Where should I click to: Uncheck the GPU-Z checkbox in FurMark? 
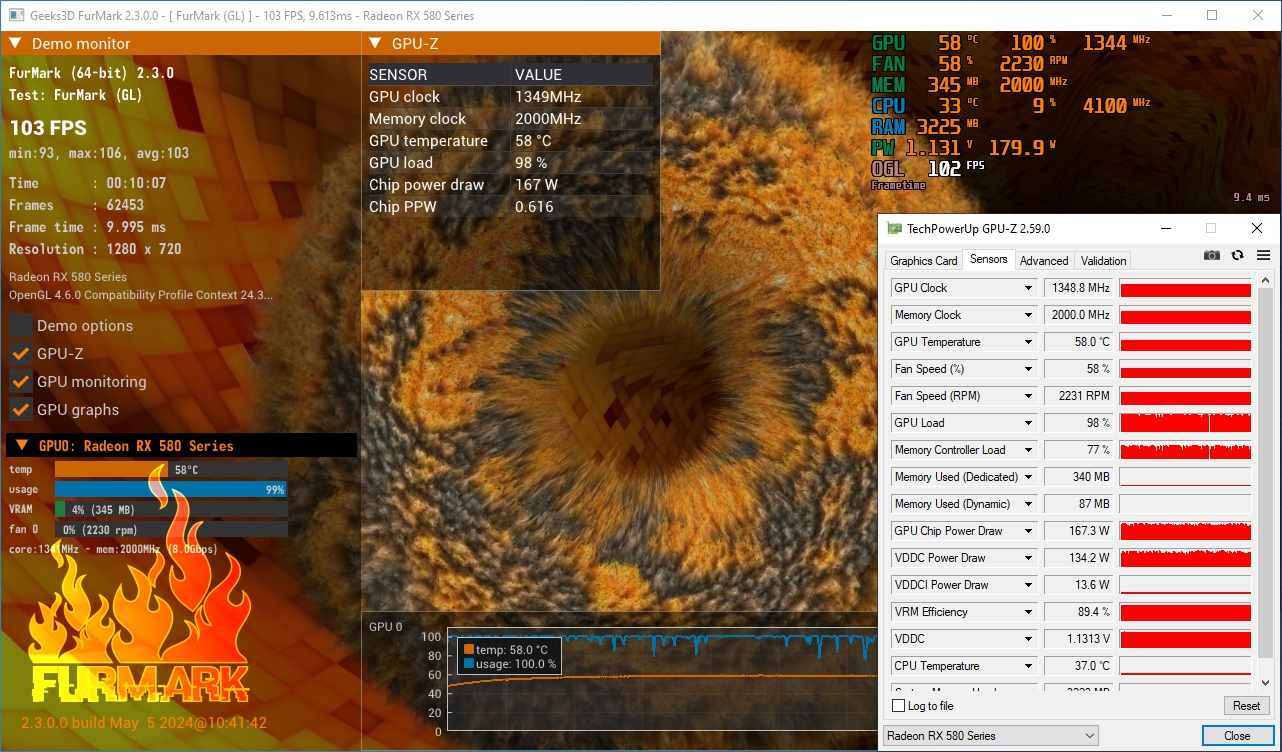(20, 354)
